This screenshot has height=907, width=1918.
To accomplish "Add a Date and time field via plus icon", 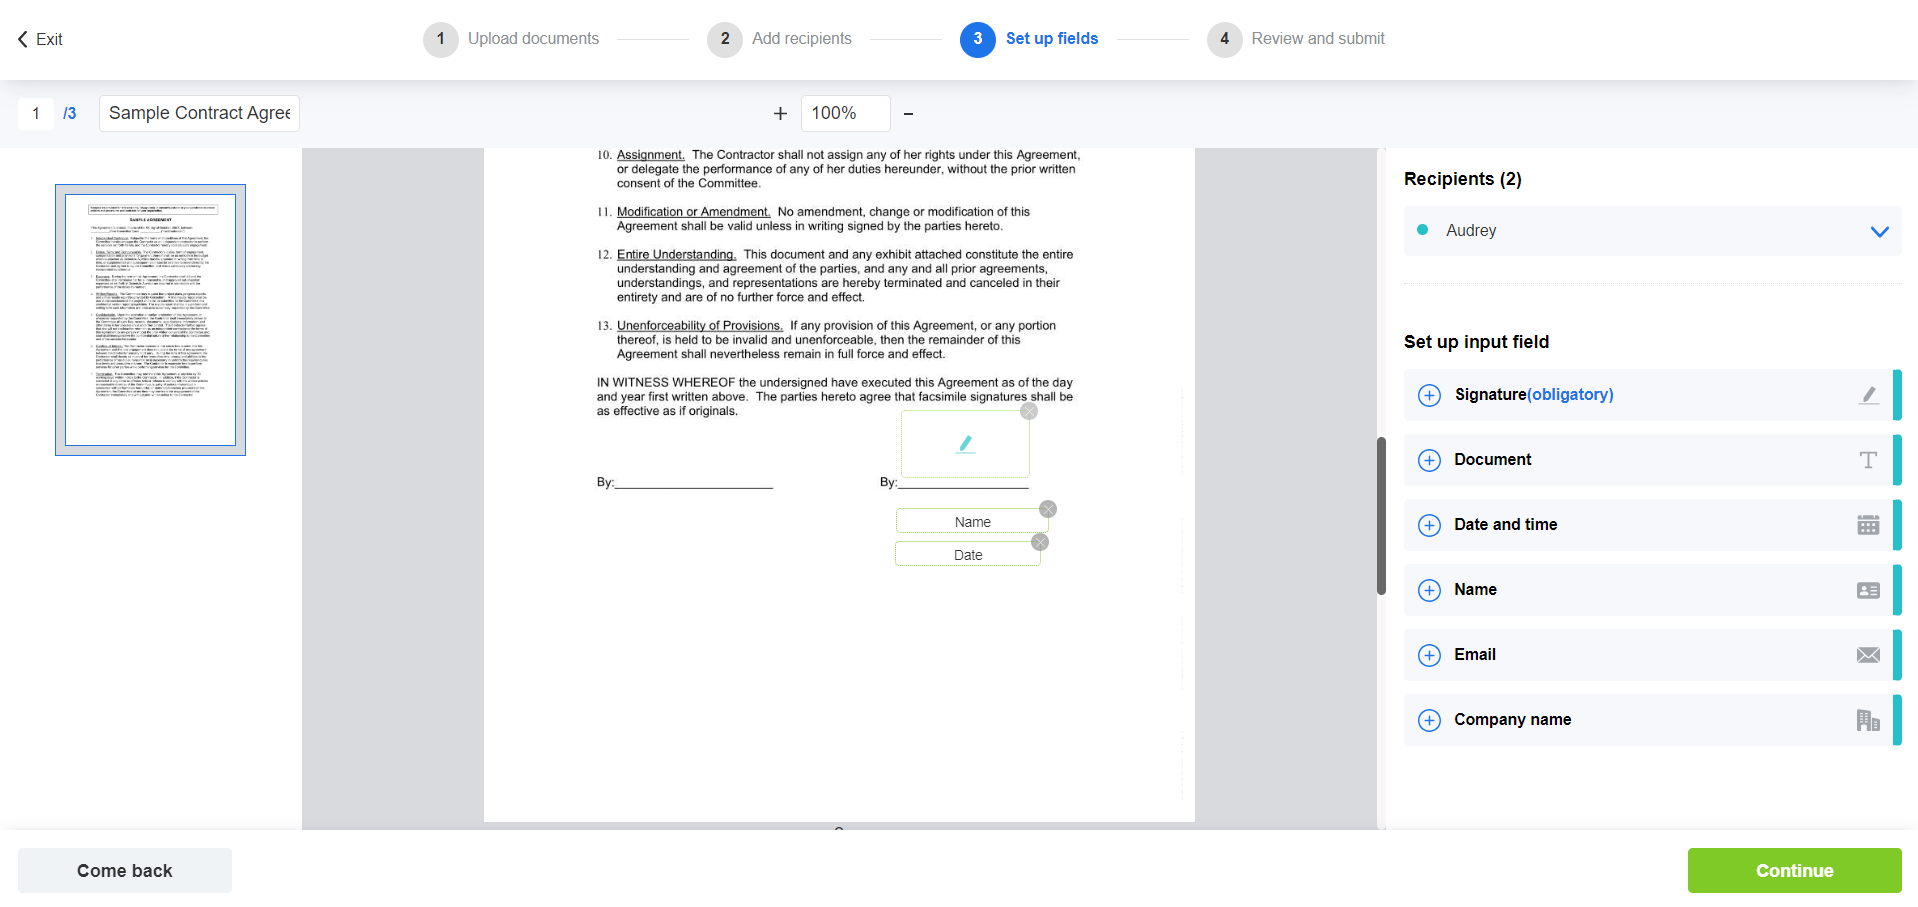I will pos(1429,525).
